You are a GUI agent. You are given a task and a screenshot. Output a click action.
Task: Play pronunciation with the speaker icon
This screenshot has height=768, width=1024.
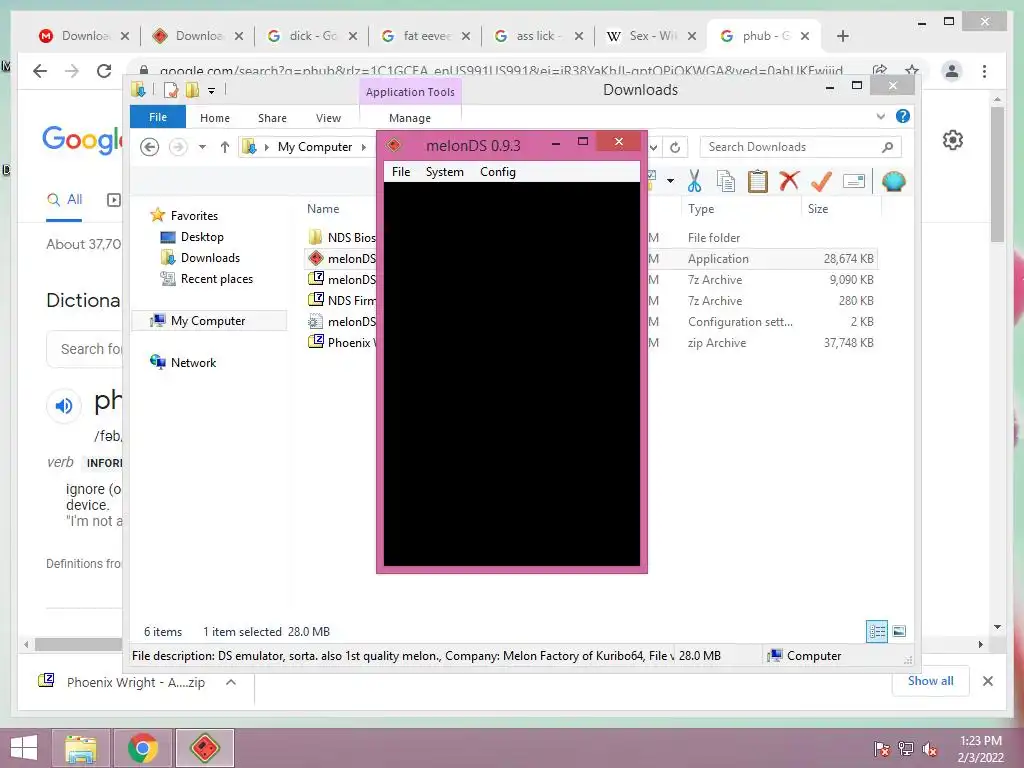click(x=64, y=406)
